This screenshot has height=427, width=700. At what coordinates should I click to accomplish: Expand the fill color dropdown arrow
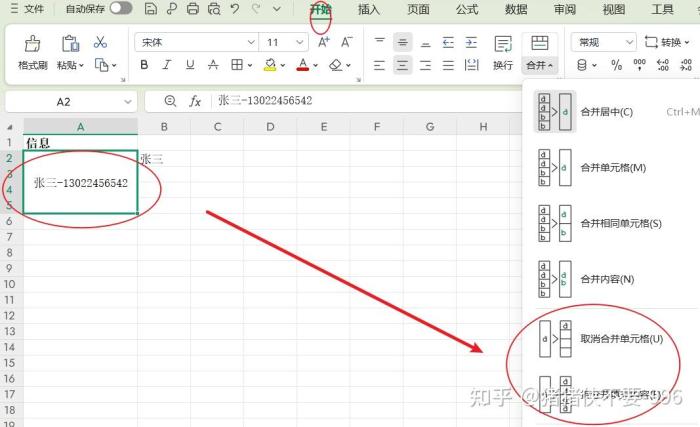point(283,66)
